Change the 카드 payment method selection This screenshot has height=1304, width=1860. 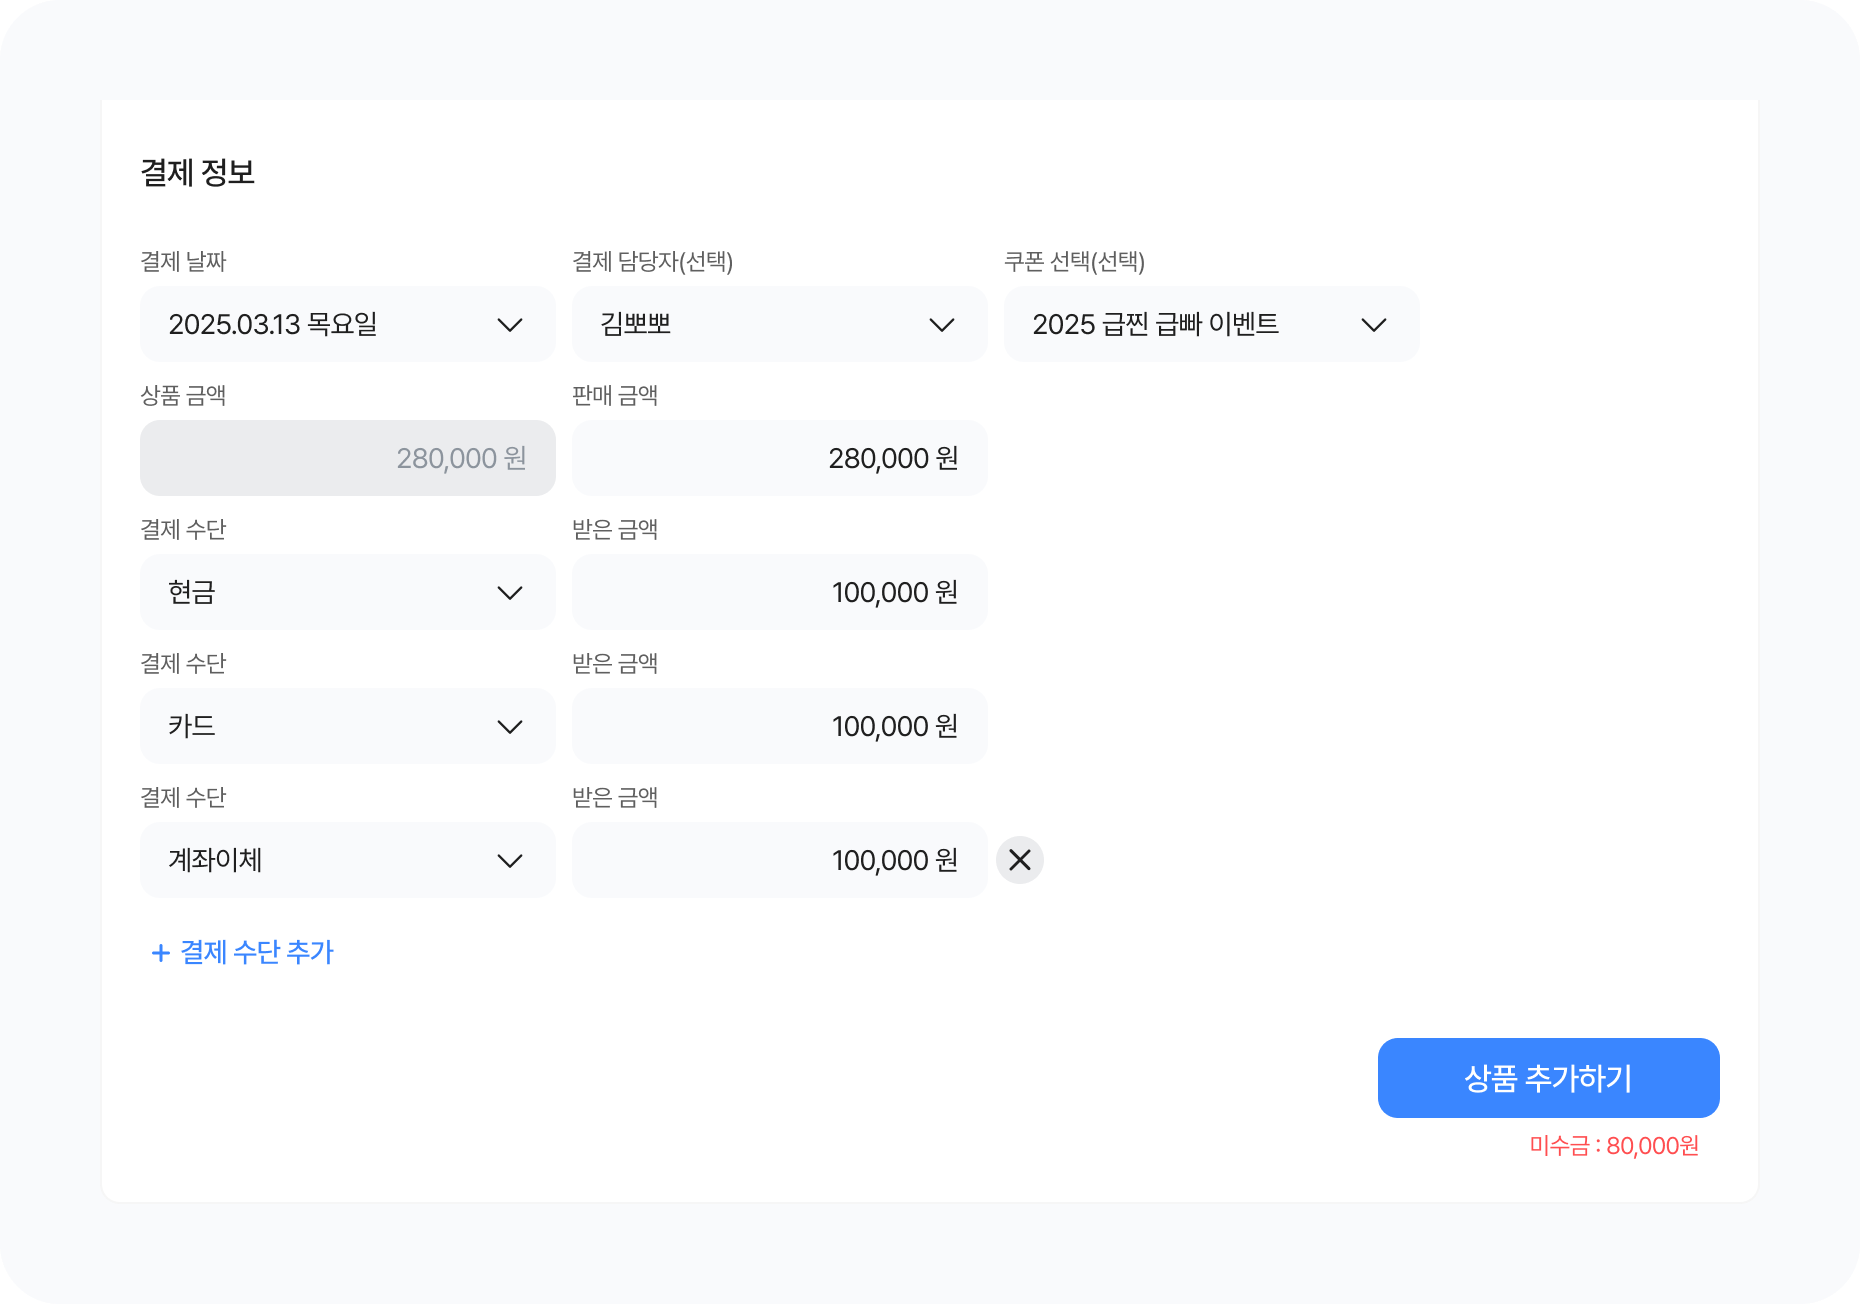[x=330, y=726]
